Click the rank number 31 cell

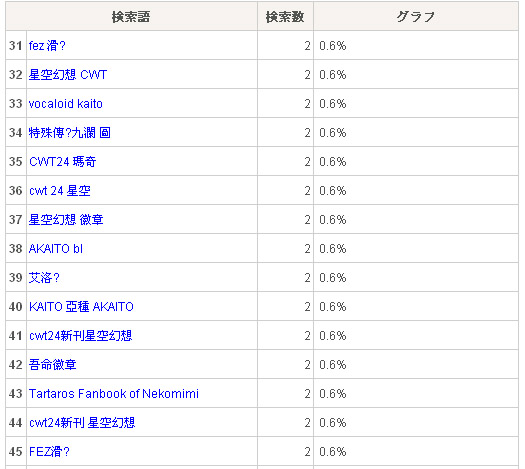click(x=16, y=46)
